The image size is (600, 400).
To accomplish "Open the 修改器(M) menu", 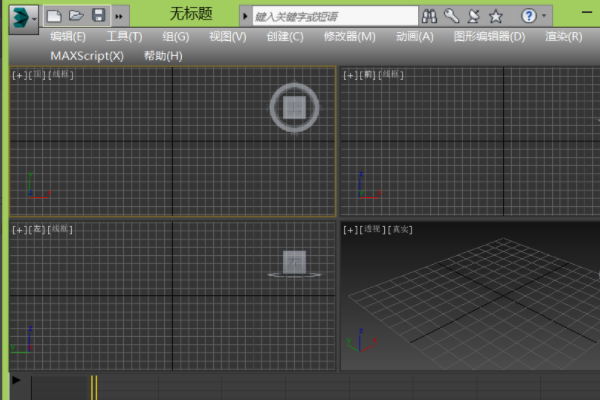I will pyautogui.click(x=350, y=37).
